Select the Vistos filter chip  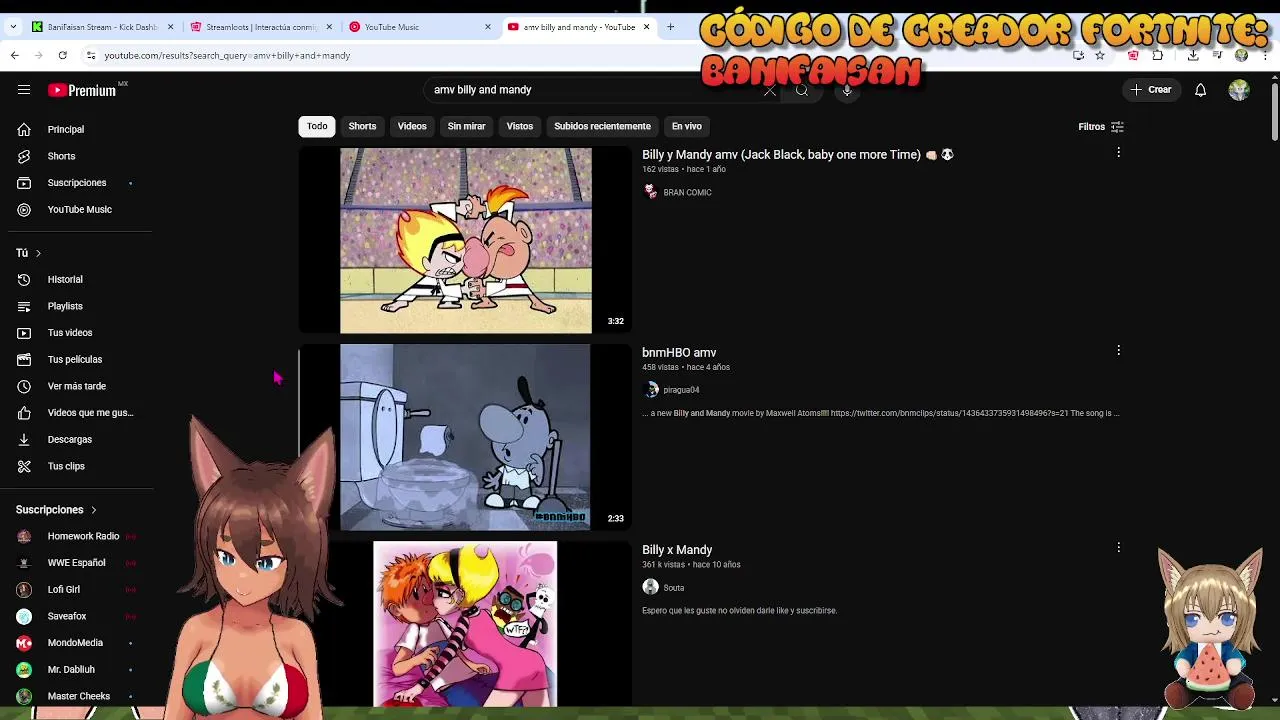click(x=520, y=126)
